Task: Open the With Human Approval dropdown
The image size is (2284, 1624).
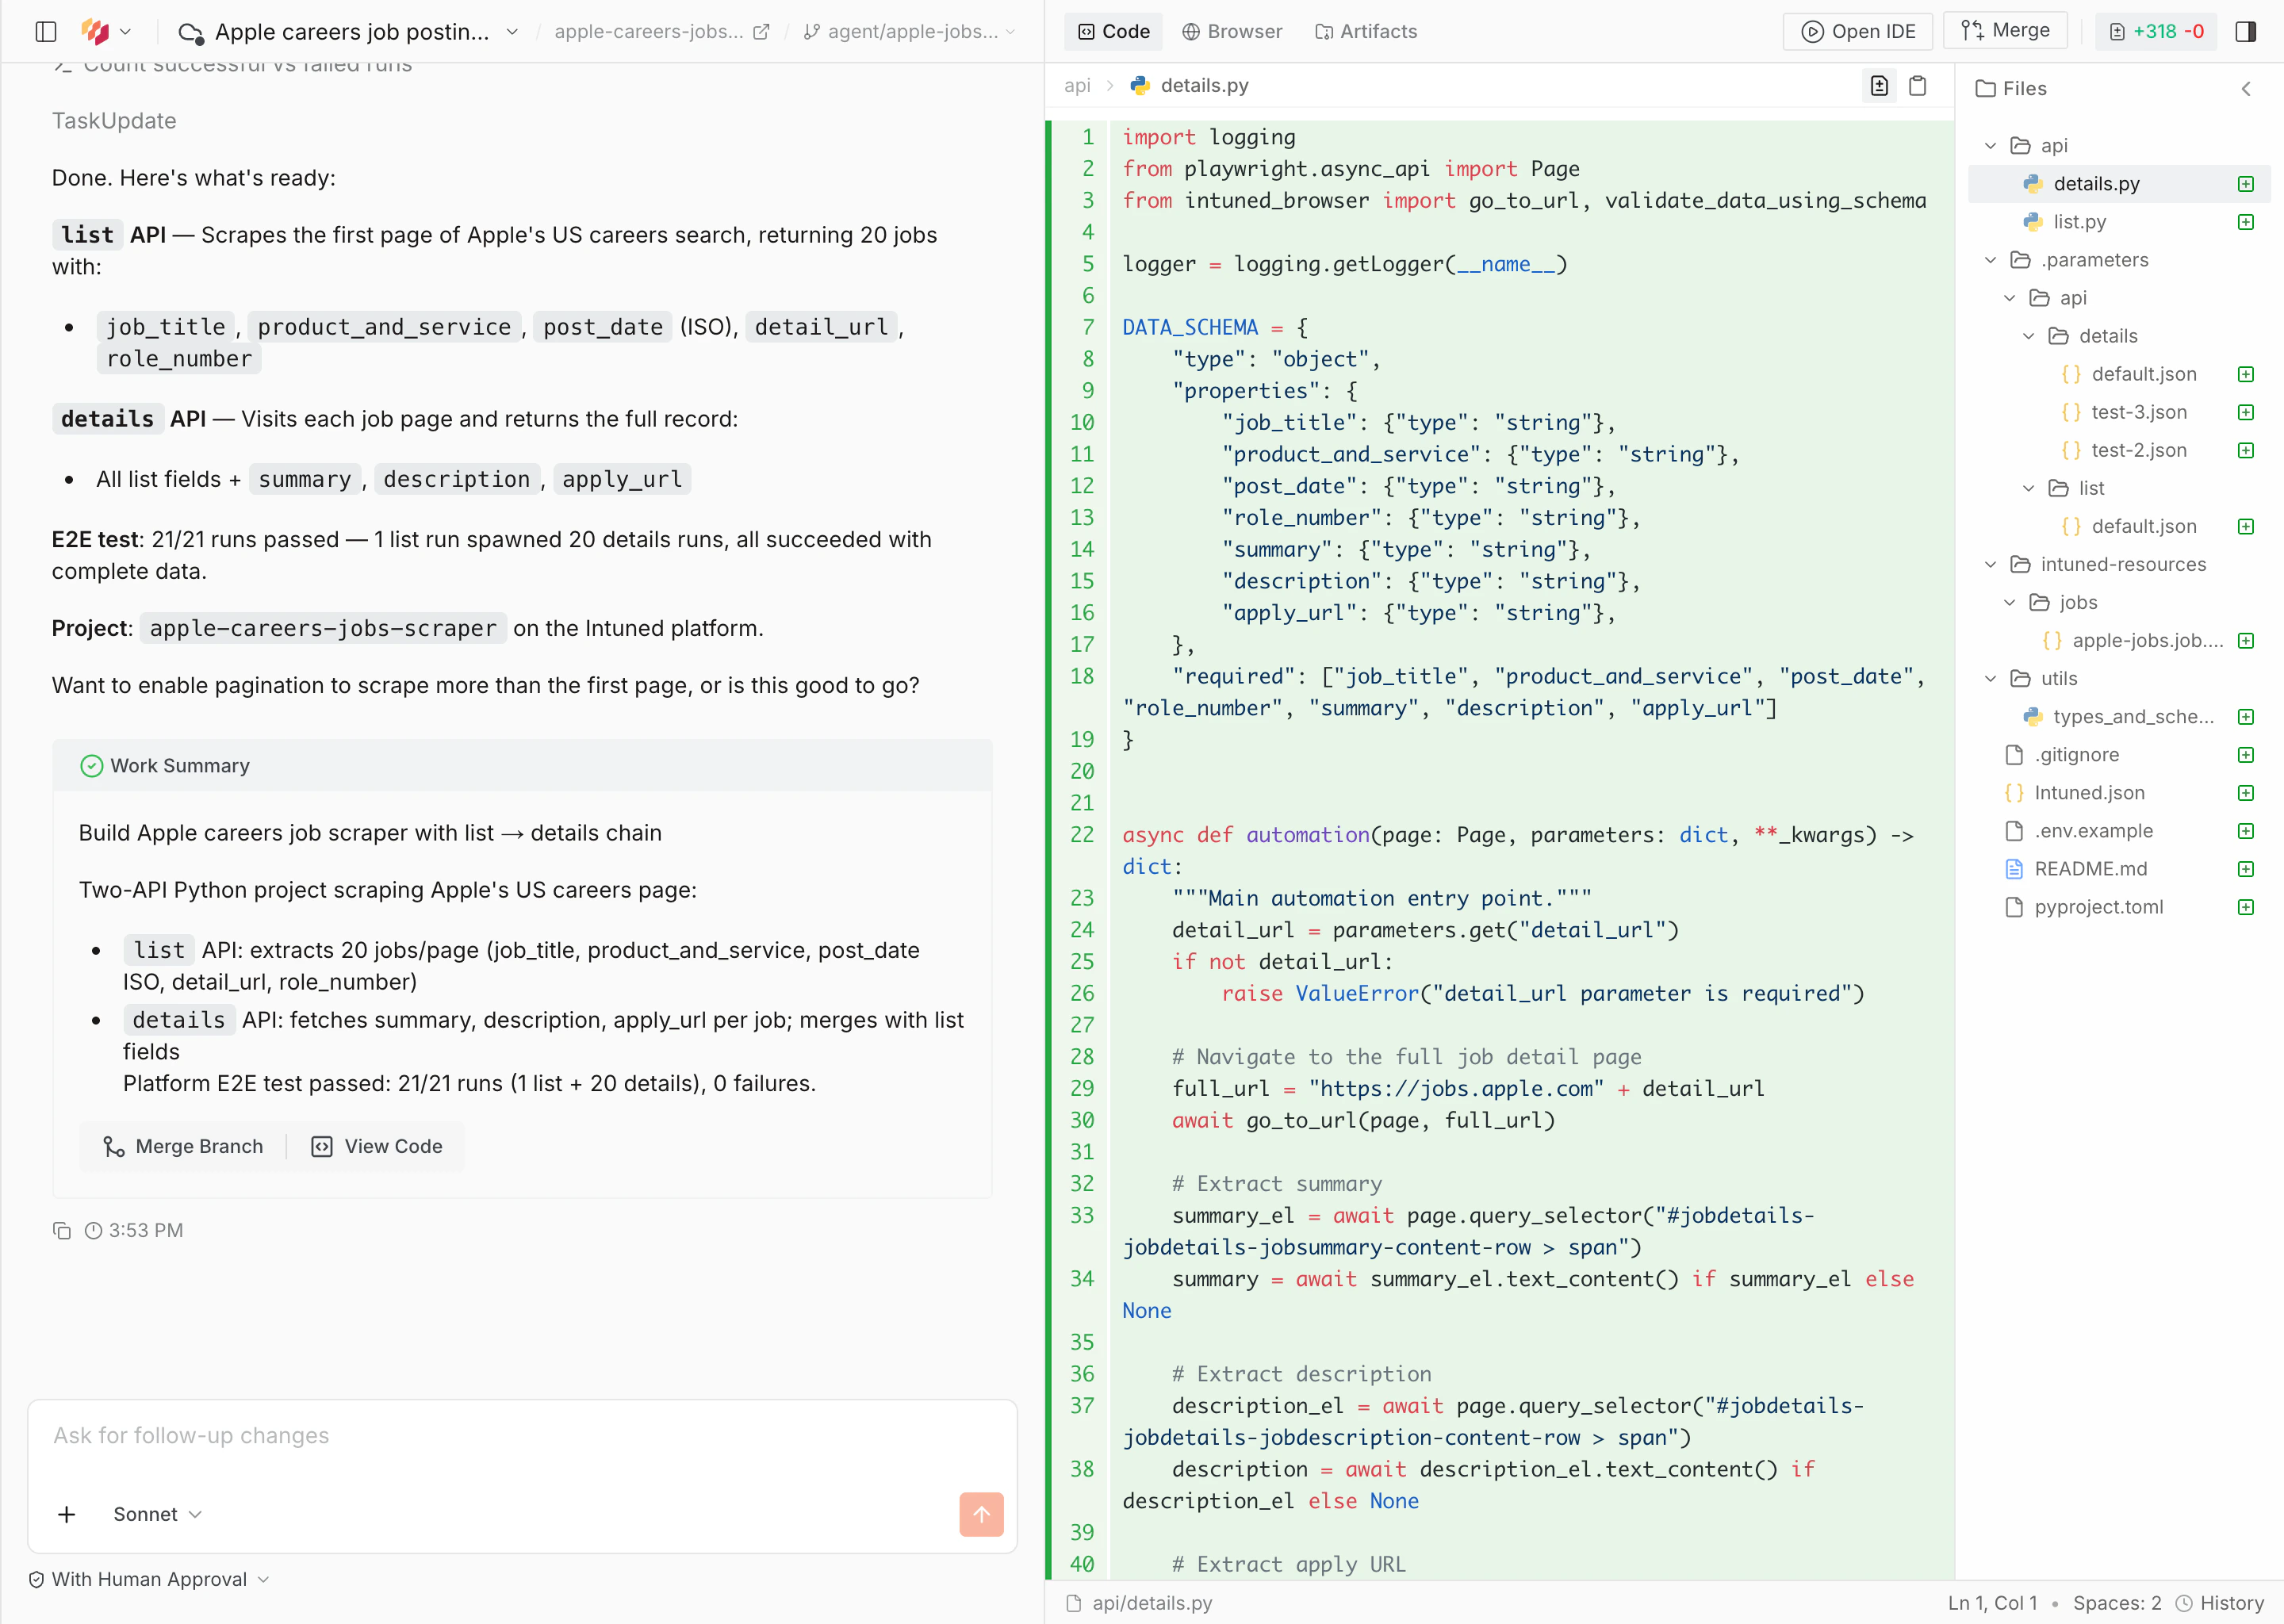Action: pyautogui.click(x=149, y=1579)
